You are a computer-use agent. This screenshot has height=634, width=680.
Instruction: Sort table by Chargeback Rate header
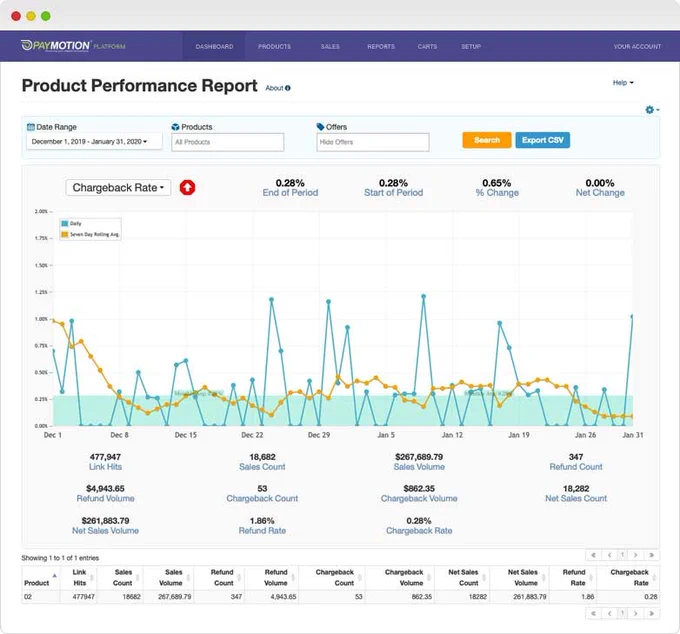(629, 578)
